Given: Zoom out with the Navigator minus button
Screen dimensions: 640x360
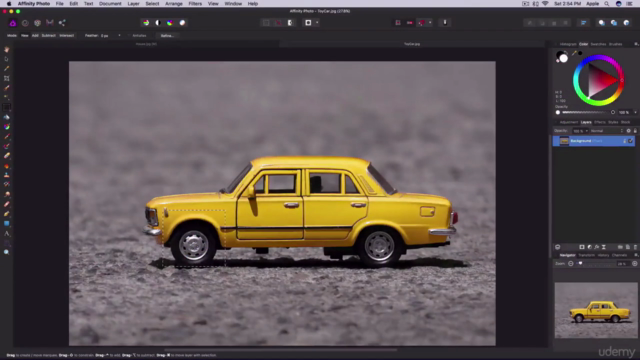Looking at the screenshot, I should point(571,264).
